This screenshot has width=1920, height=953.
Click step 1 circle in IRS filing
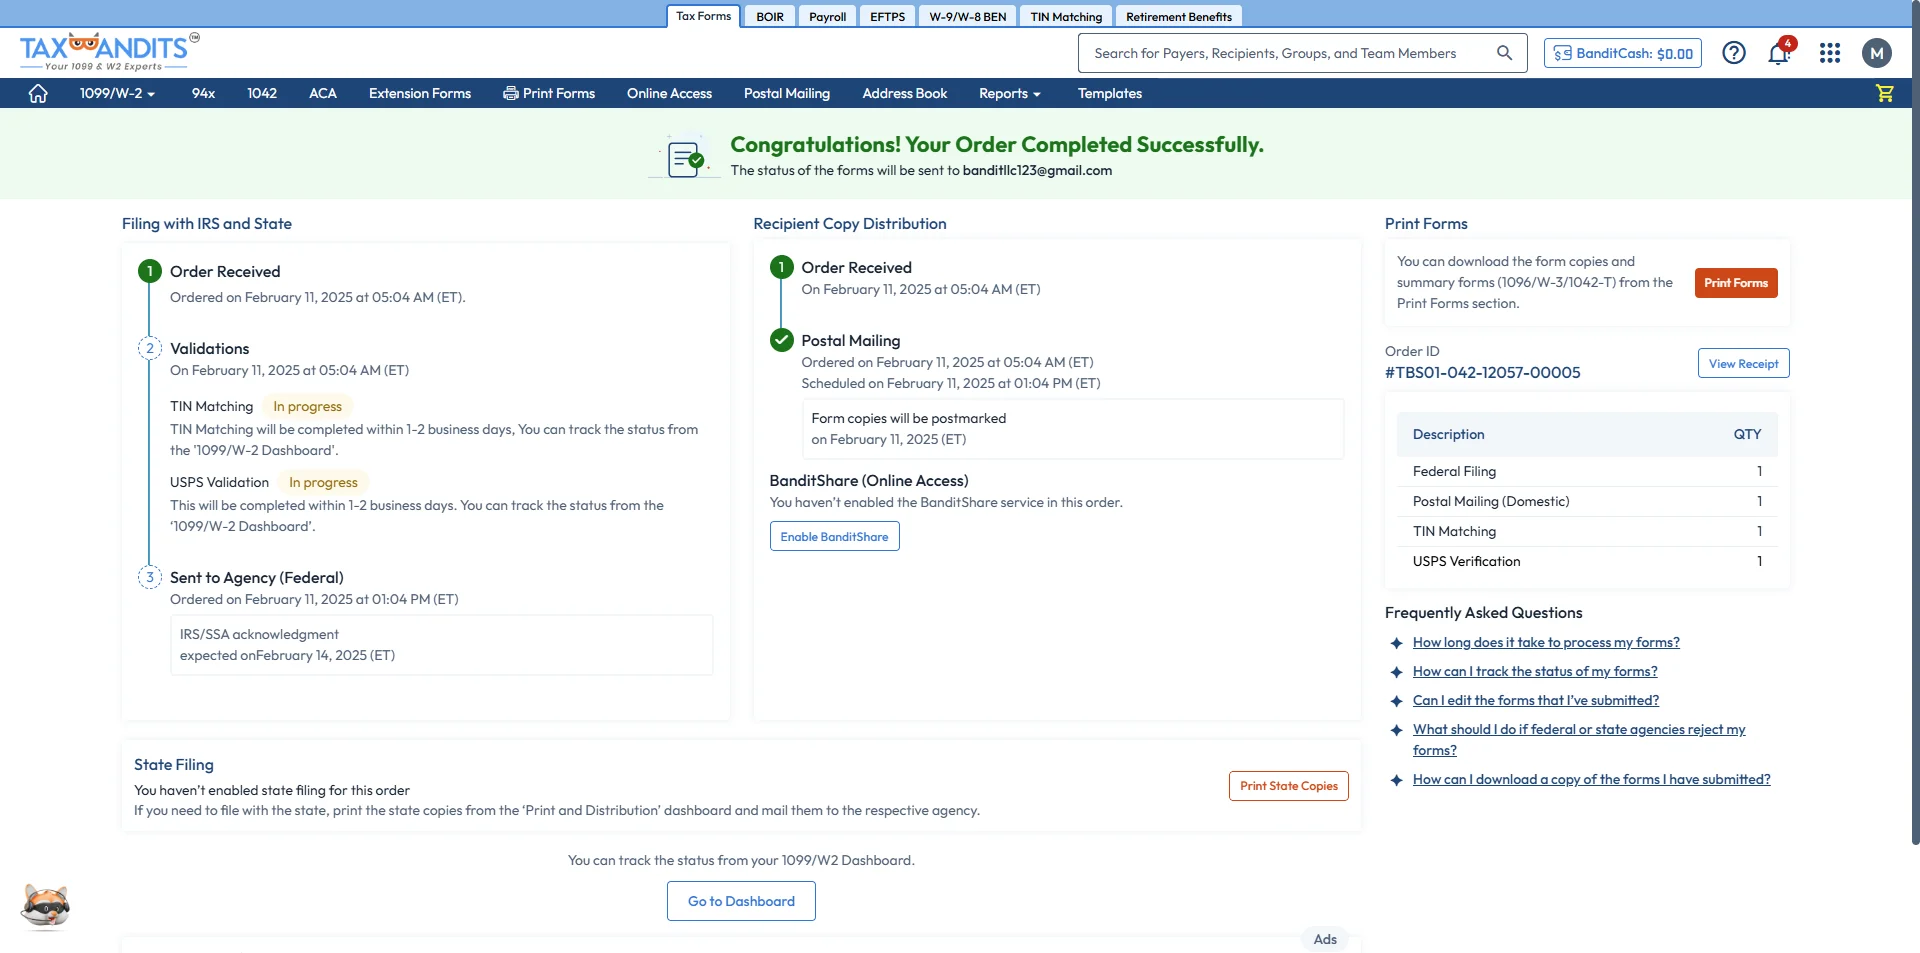tap(150, 271)
